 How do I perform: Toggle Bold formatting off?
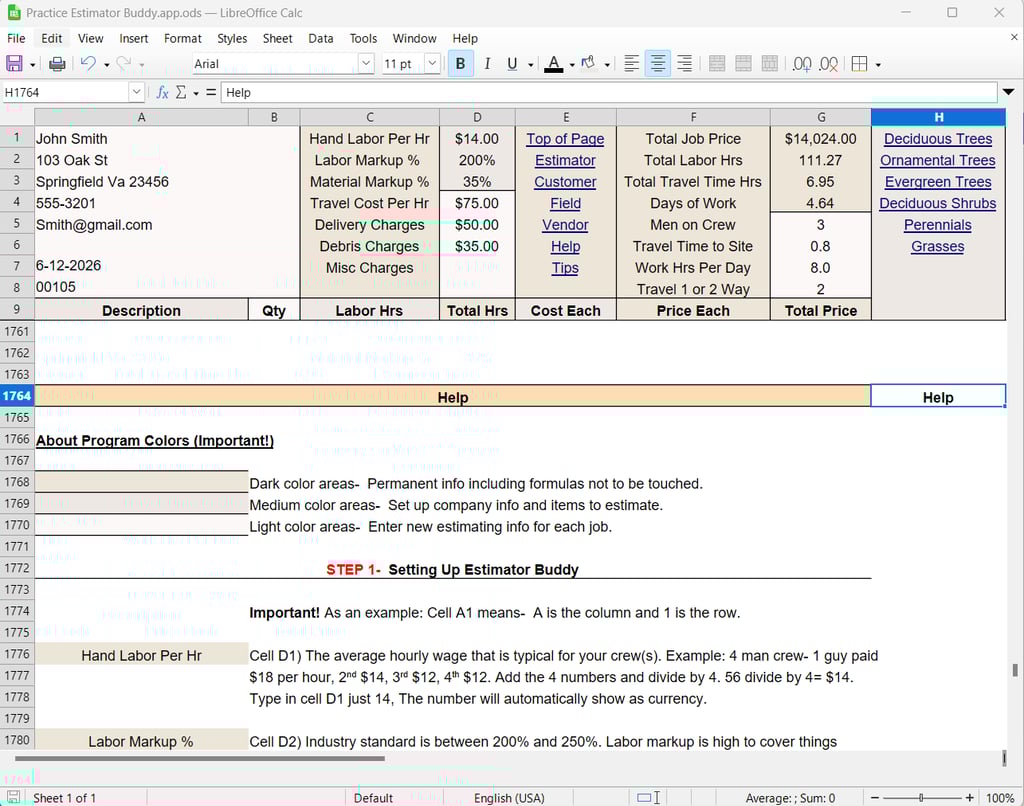coord(459,63)
